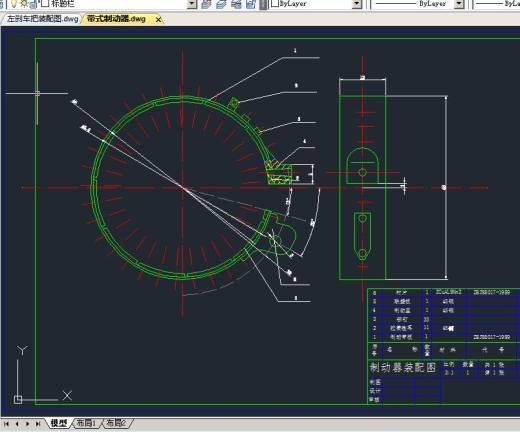Click the fourth layer tool icon in toolbar

tap(251, 4)
